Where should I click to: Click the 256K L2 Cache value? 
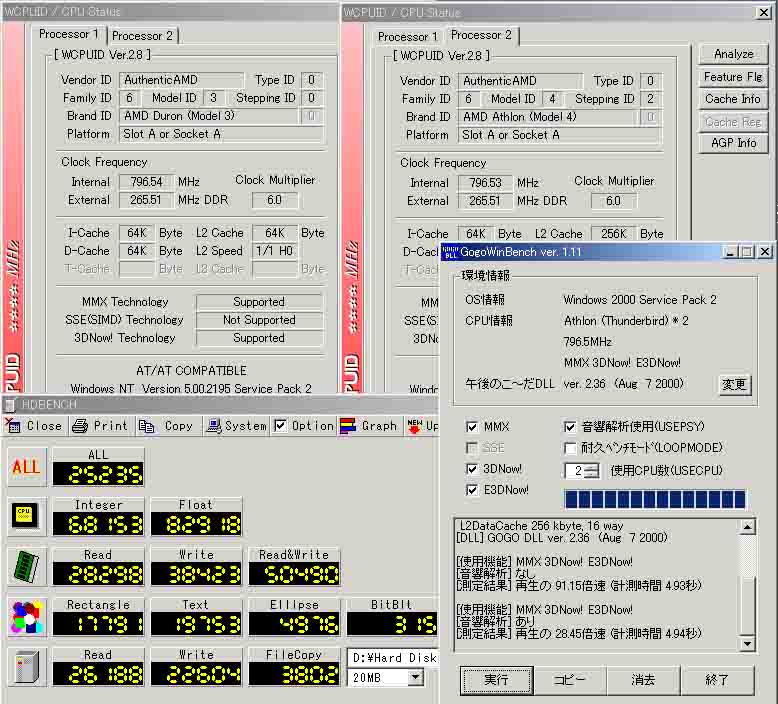tap(614, 234)
